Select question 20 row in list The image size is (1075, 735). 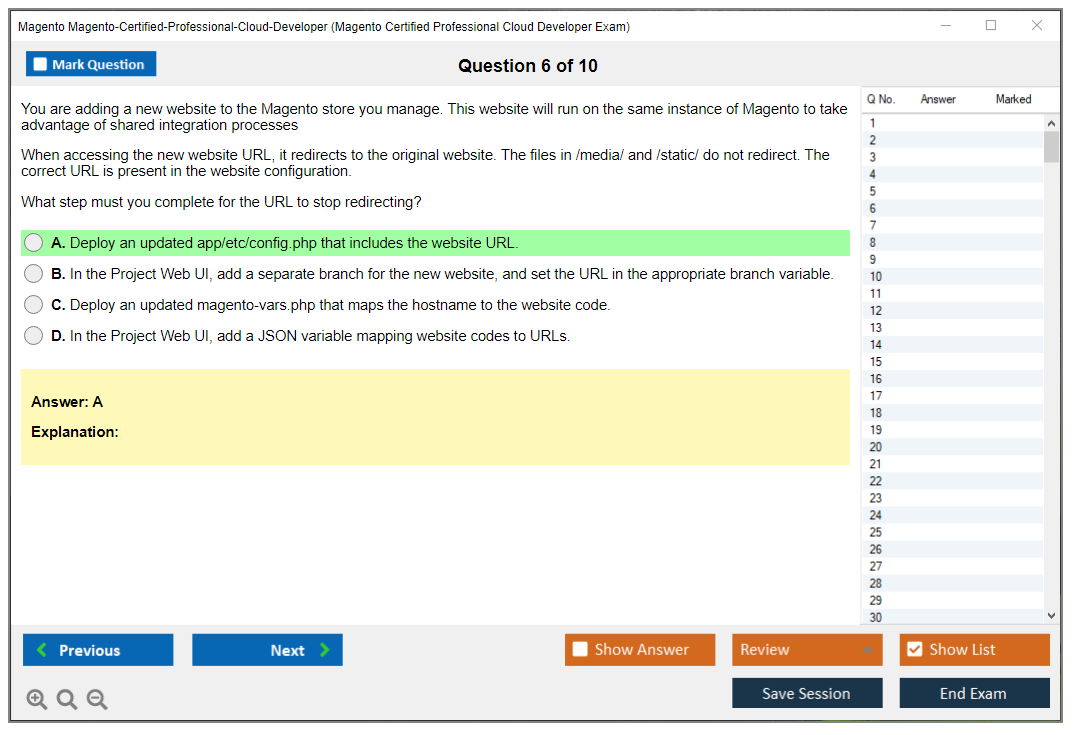click(876, 447)
